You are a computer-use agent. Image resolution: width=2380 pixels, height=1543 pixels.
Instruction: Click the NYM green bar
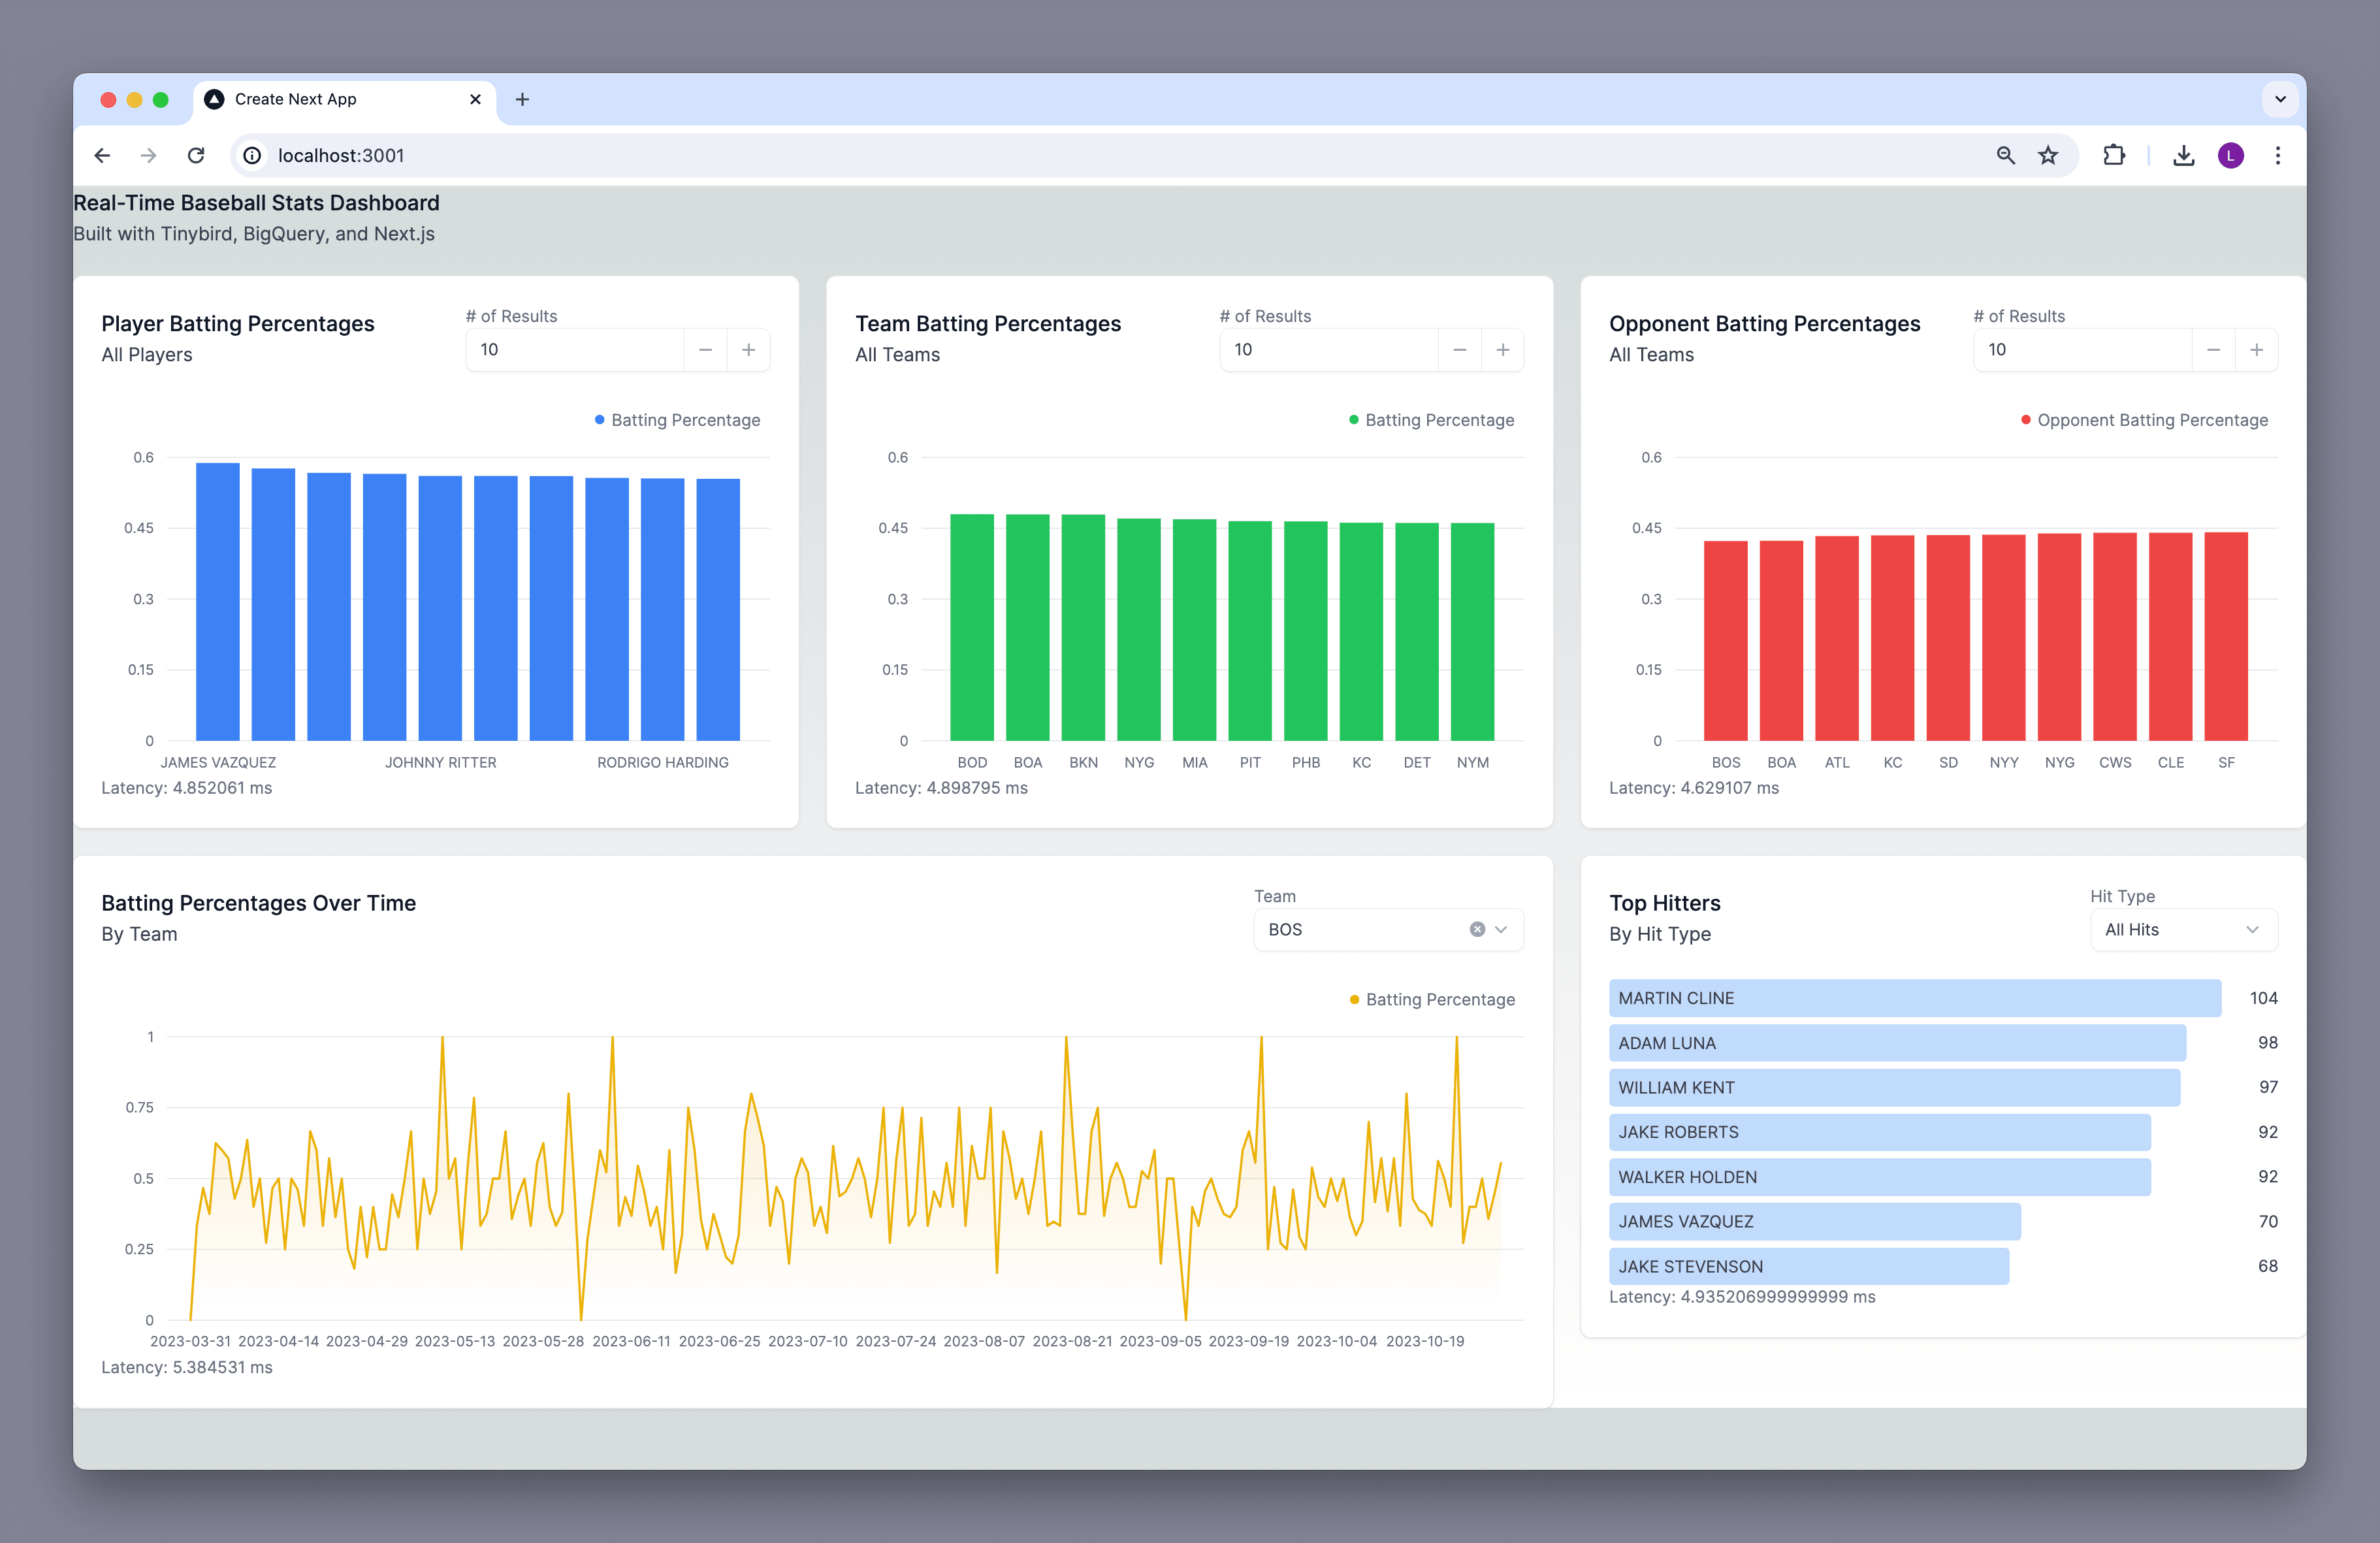(1473, 631)
